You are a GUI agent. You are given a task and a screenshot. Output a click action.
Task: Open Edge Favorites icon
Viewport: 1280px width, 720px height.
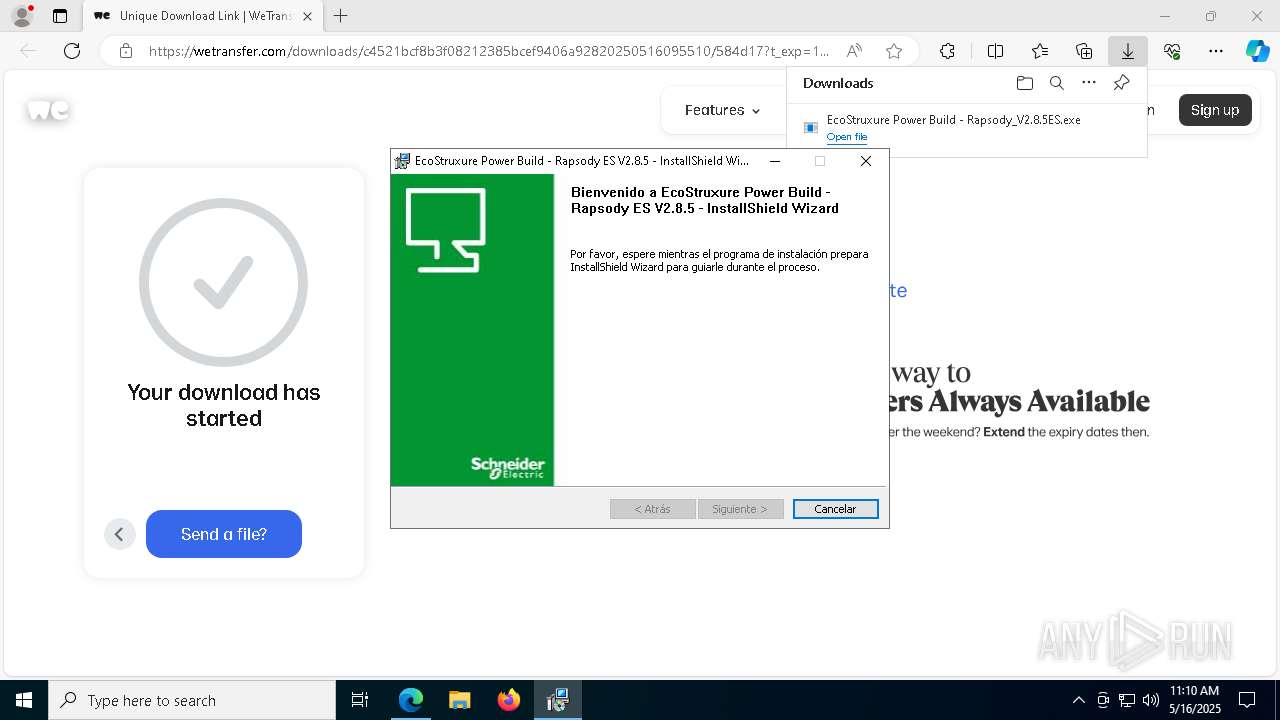pyautogui.click(x=1040, y=51)
